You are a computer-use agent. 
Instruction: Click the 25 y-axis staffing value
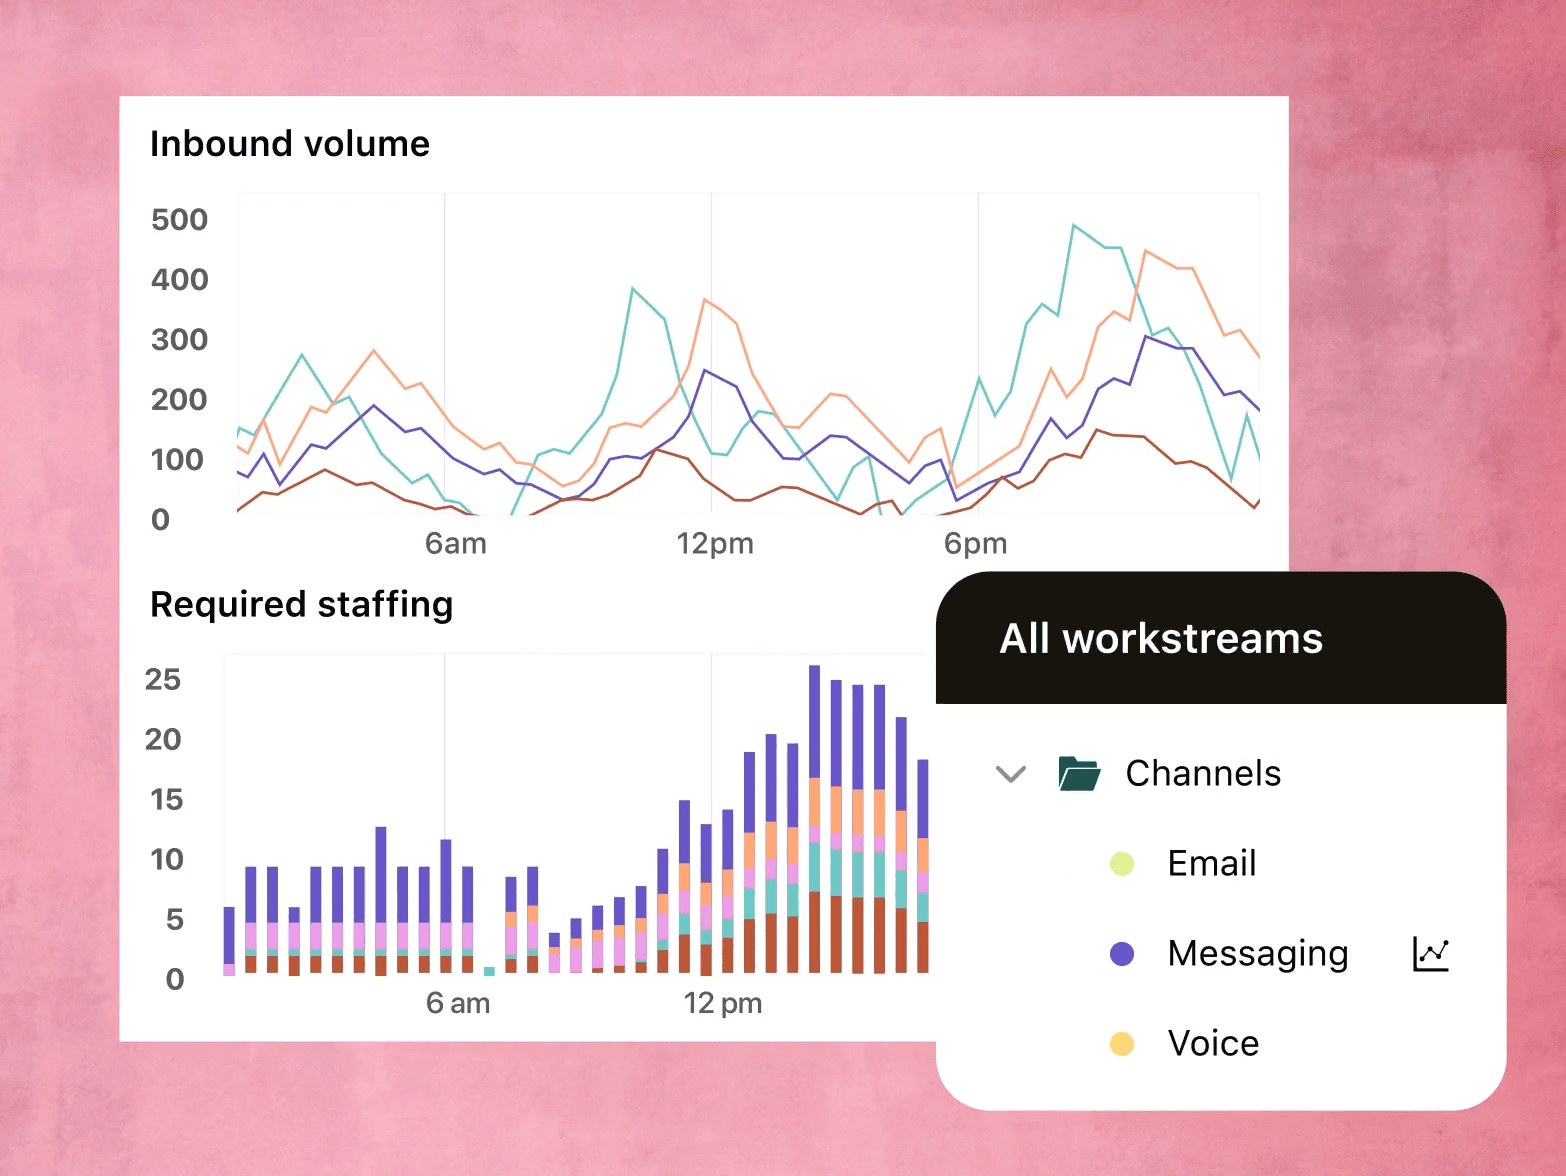point(163,679)
